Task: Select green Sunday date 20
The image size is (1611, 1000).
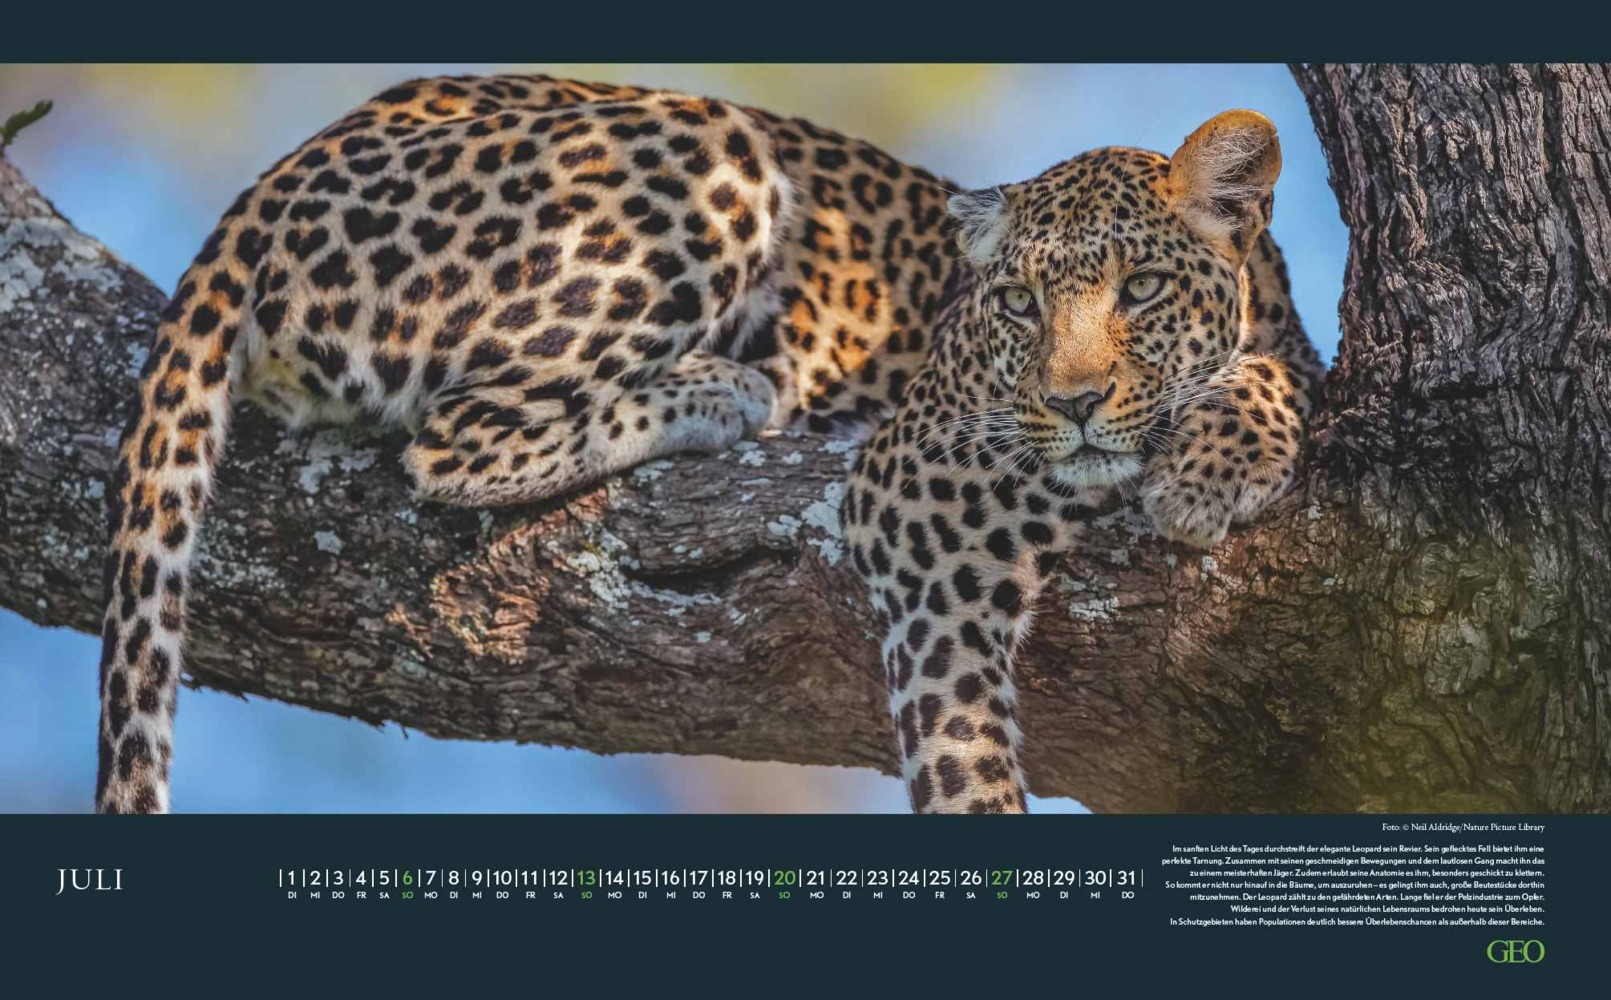Action: [785, 878]
